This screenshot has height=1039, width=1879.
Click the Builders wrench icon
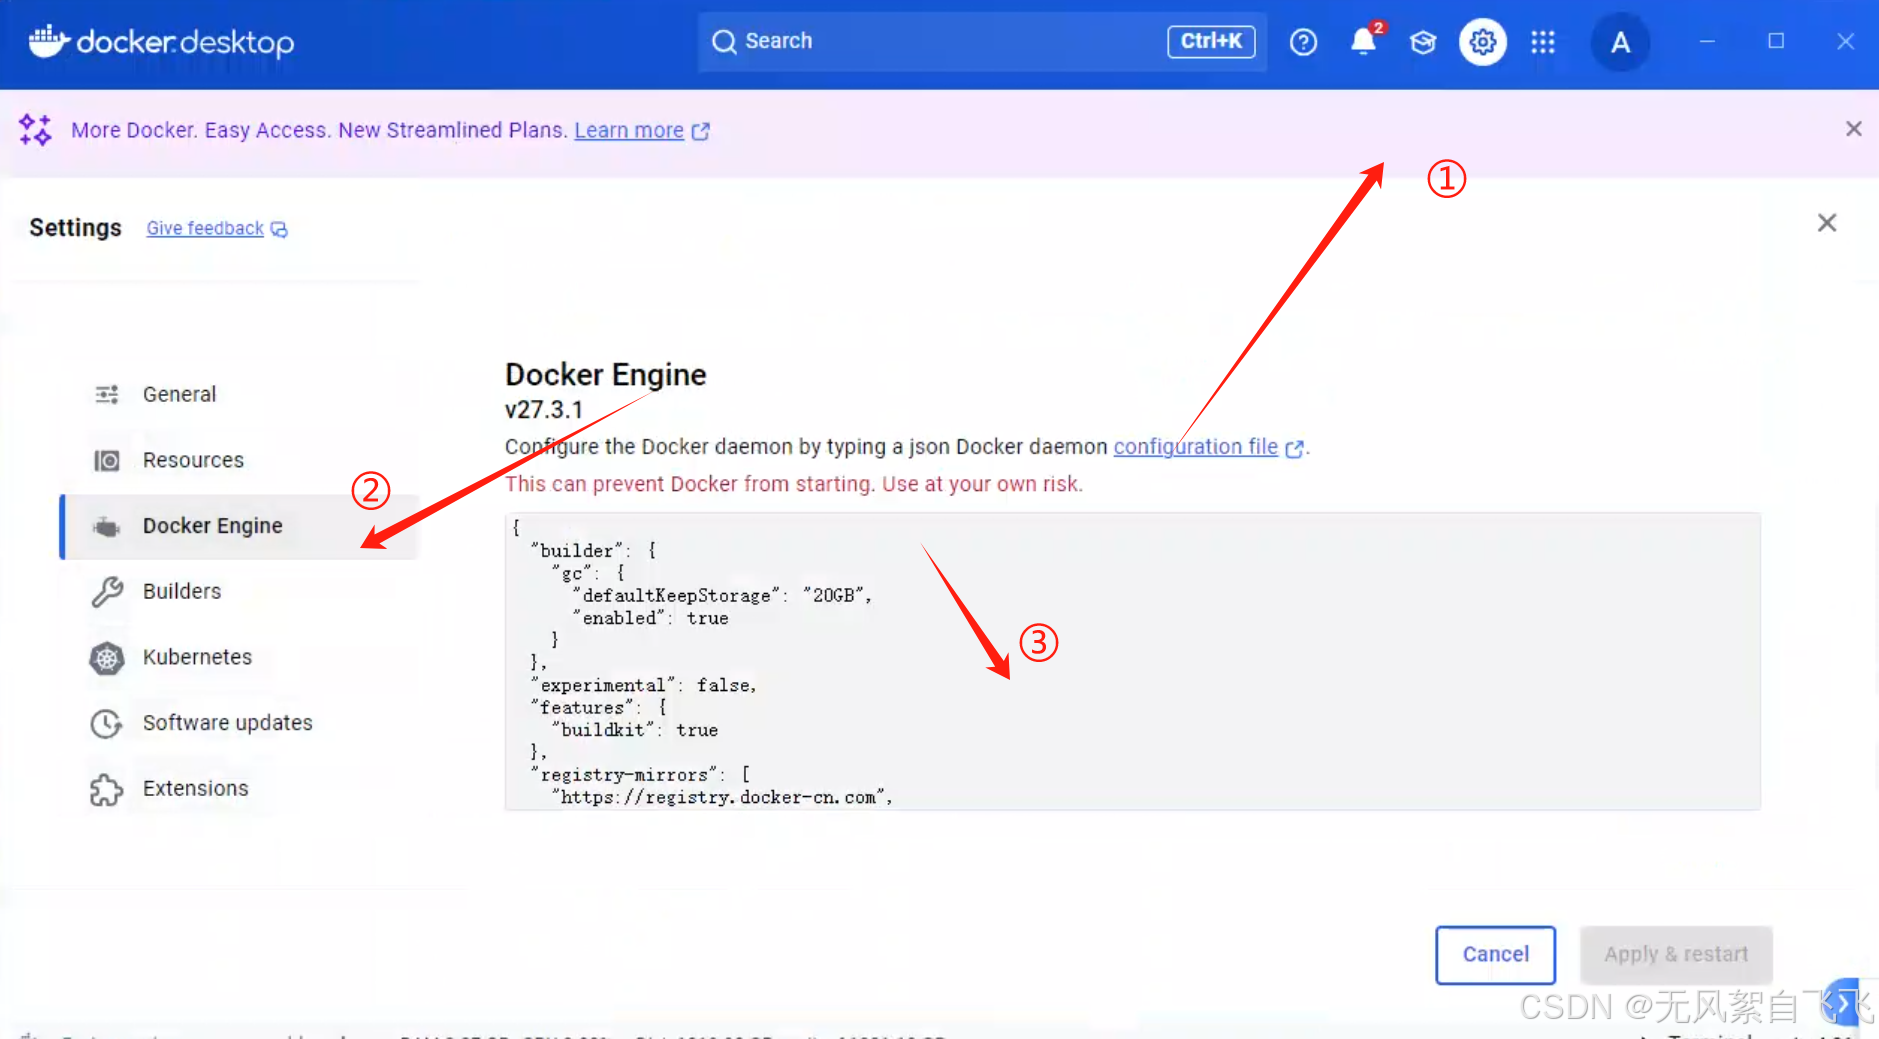click(107, 592)
